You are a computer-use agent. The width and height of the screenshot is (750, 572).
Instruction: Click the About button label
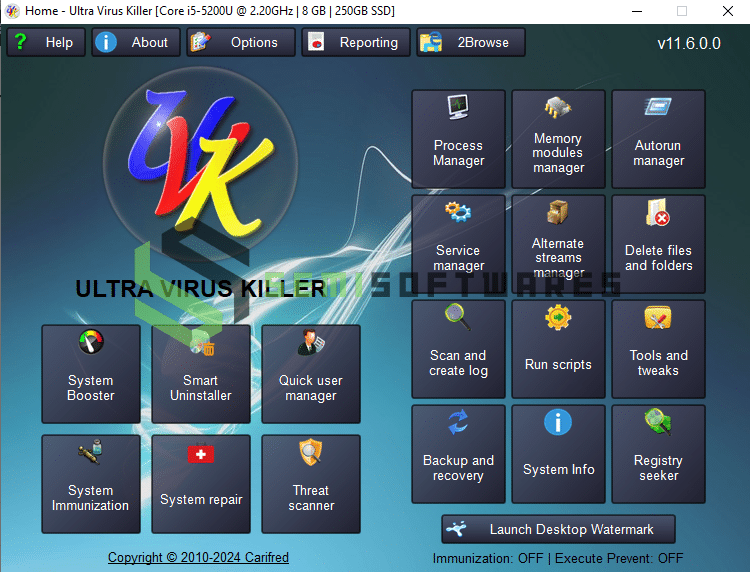(x=150, y=43)
